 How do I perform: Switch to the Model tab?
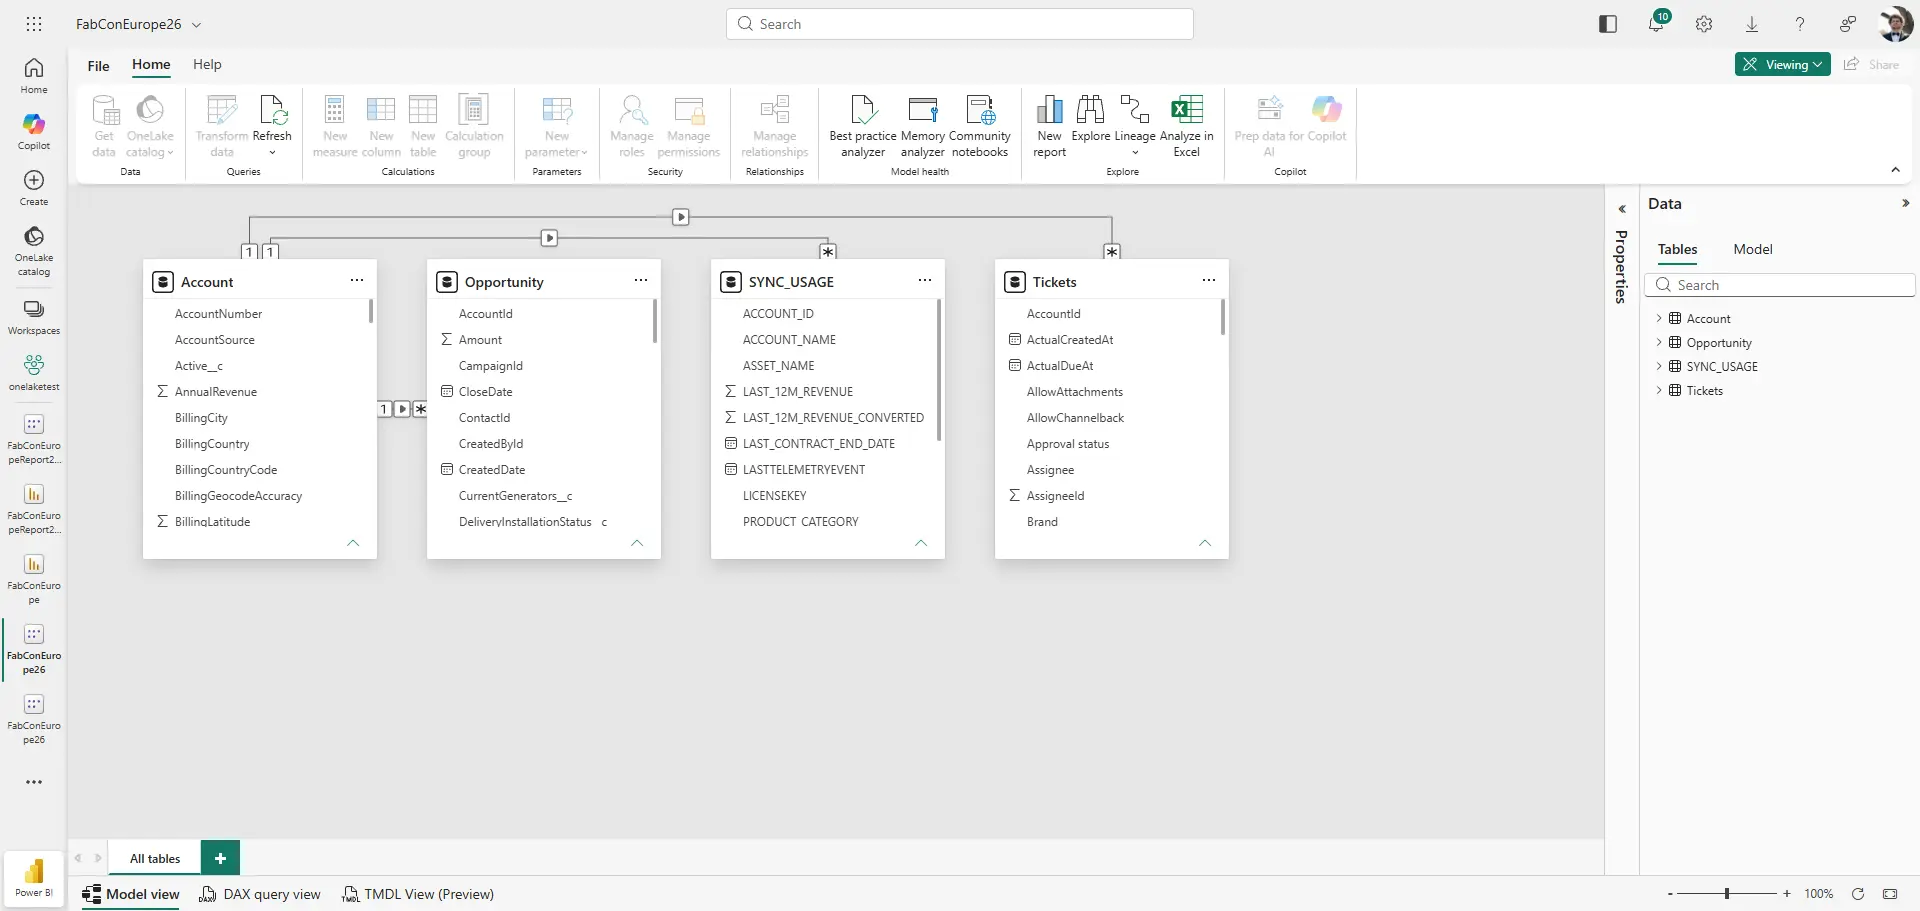coord(1752,249)
